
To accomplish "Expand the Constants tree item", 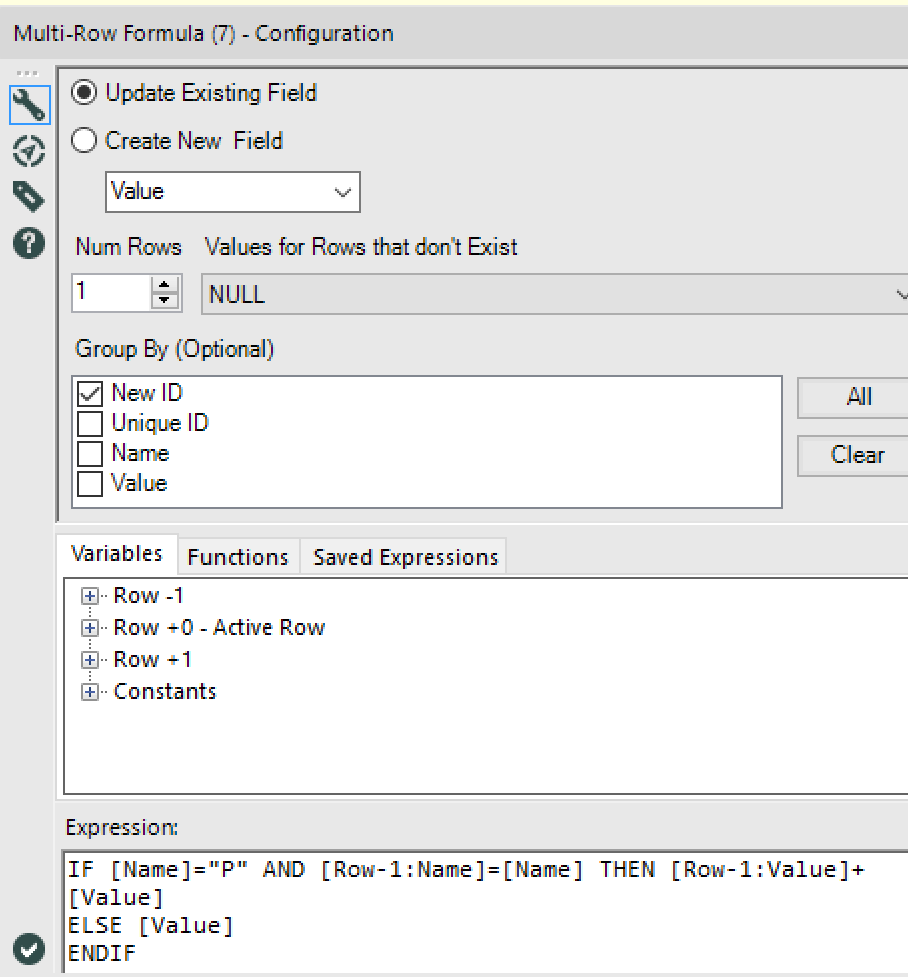I will coord(89,691).
